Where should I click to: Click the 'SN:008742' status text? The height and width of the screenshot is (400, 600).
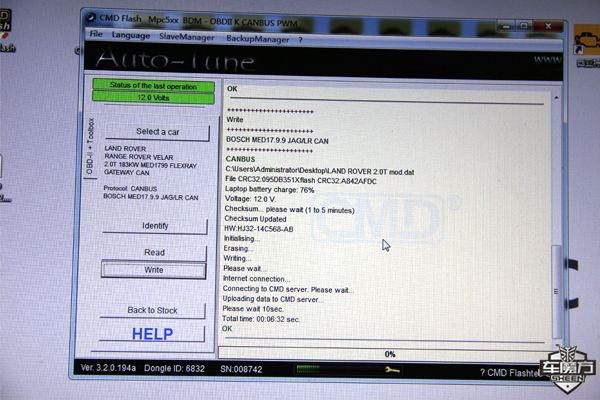[241, 369]
